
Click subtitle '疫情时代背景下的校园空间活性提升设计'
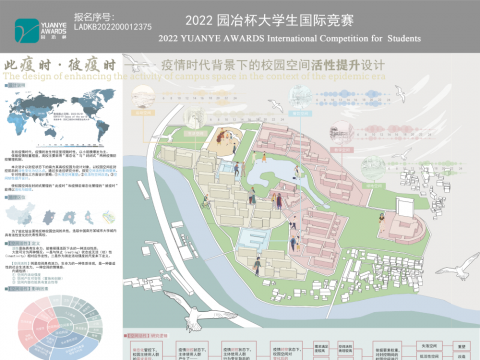click(273, 65)
